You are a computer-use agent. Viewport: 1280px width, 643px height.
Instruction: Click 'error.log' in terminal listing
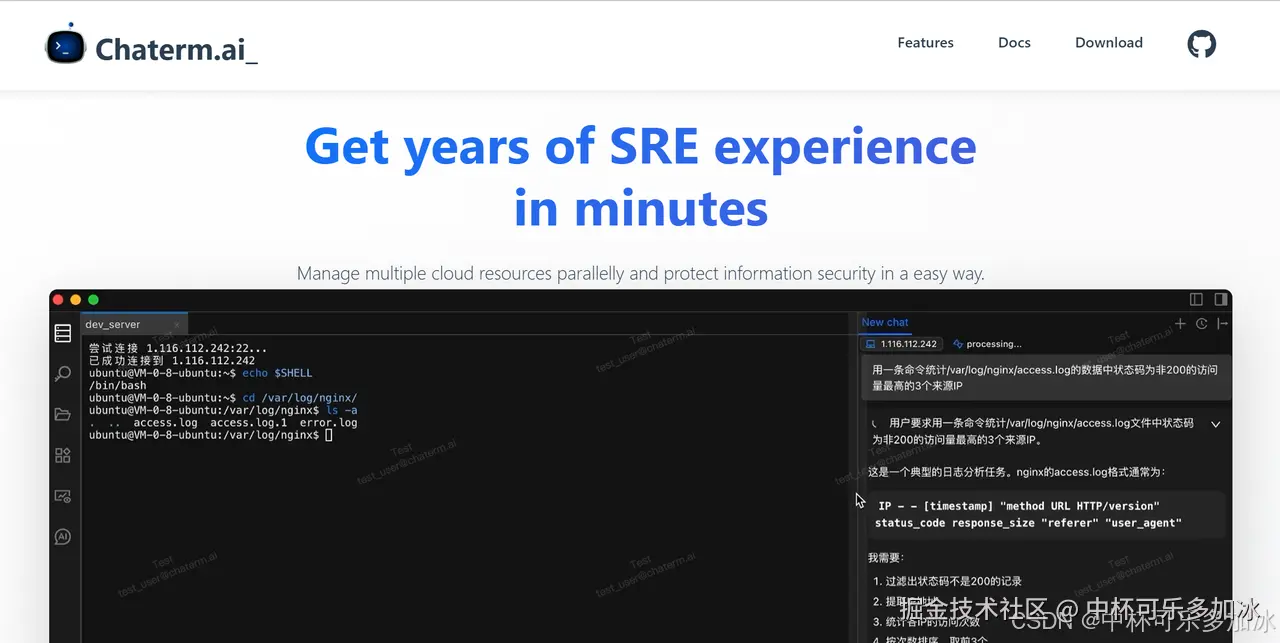pos(328,423)
